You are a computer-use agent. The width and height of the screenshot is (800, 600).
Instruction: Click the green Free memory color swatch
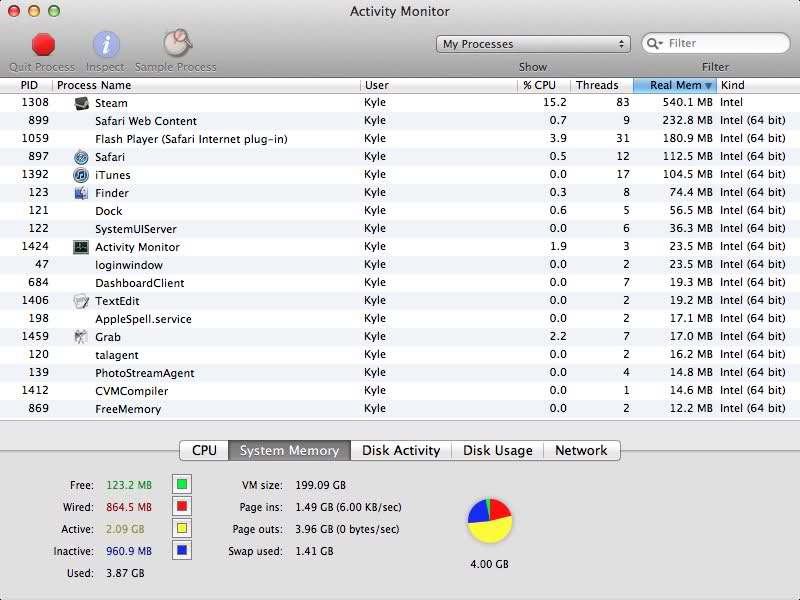tap(182, 484)
